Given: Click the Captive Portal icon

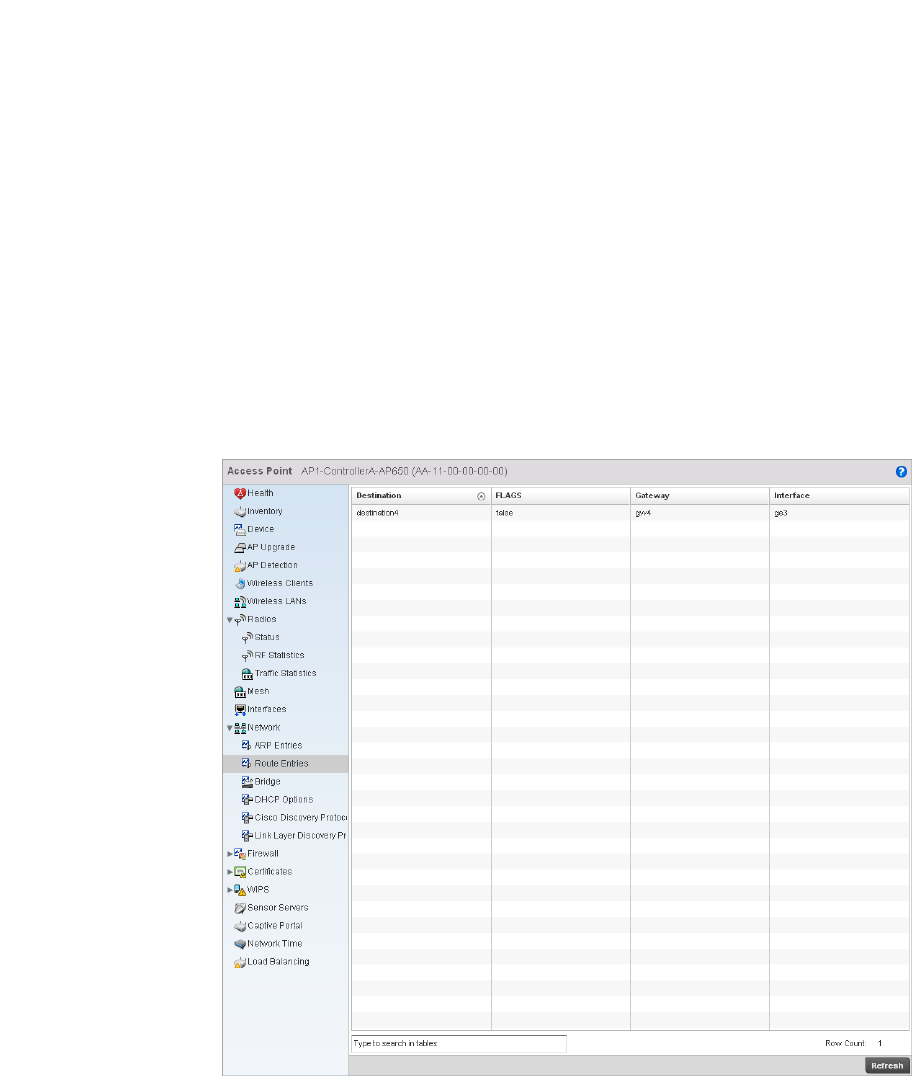Looking at the screenshot, I should point(239,926).
